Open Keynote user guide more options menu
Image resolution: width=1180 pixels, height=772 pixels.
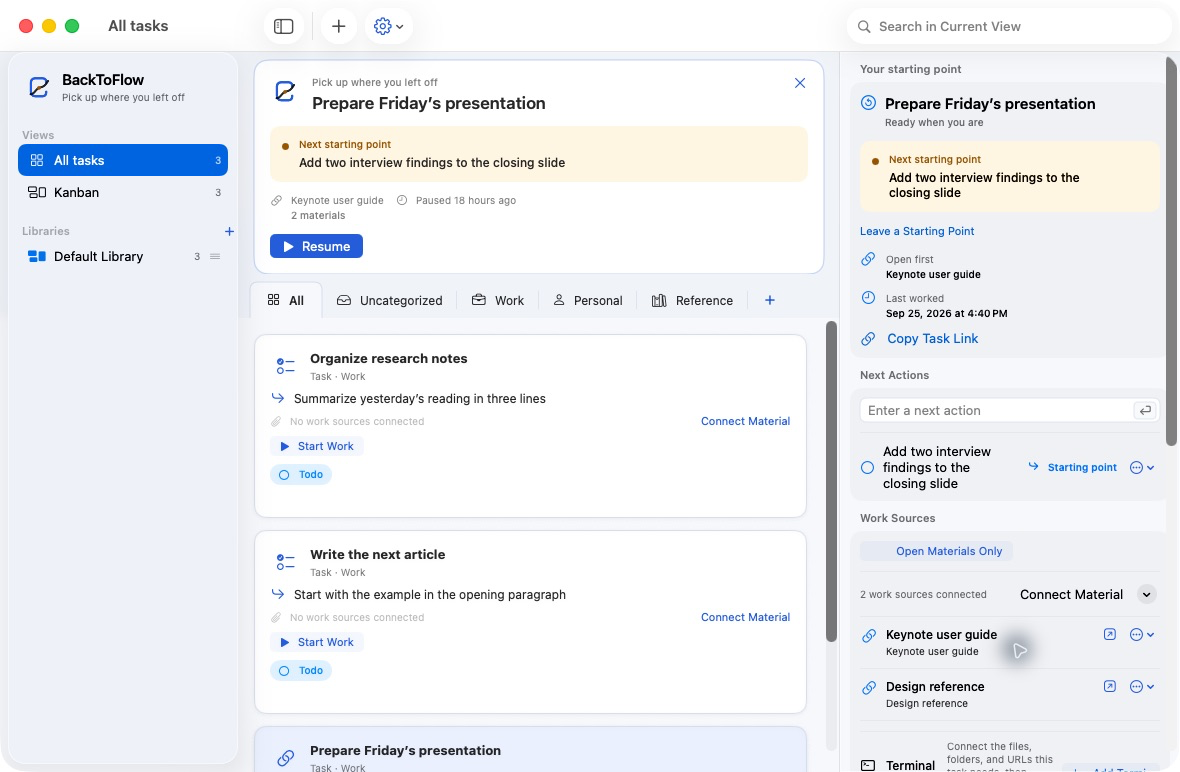[x=1142, y=634]
